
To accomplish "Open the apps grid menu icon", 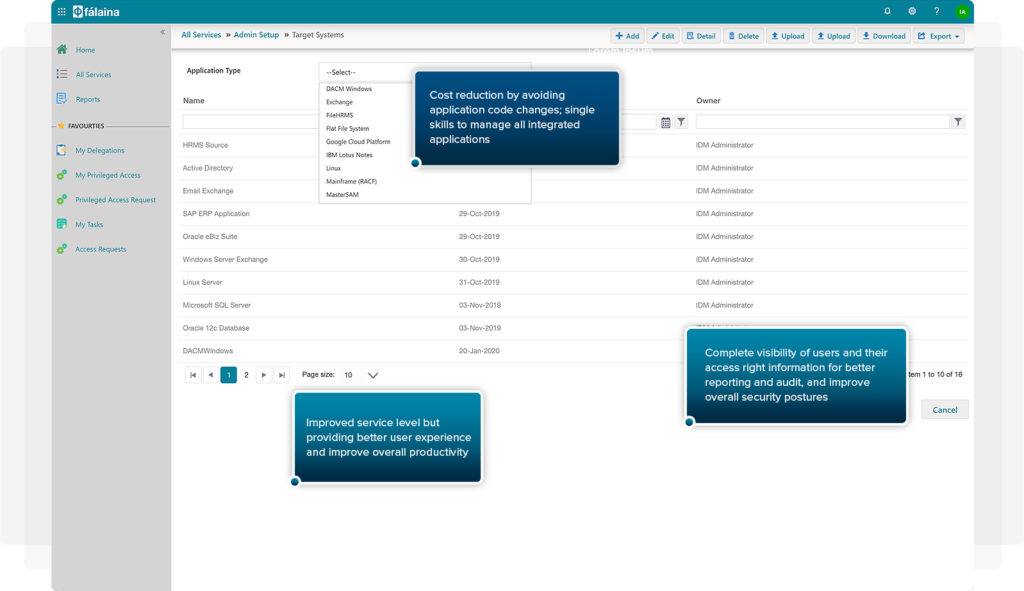I will [x=61, y=12].
